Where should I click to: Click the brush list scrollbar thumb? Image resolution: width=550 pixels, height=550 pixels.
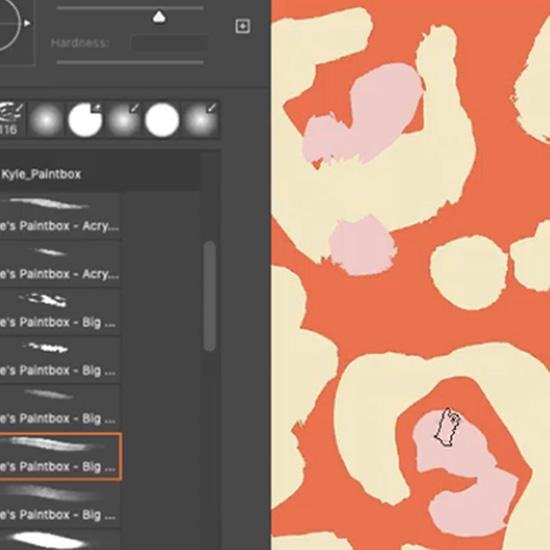click(210, 296)
